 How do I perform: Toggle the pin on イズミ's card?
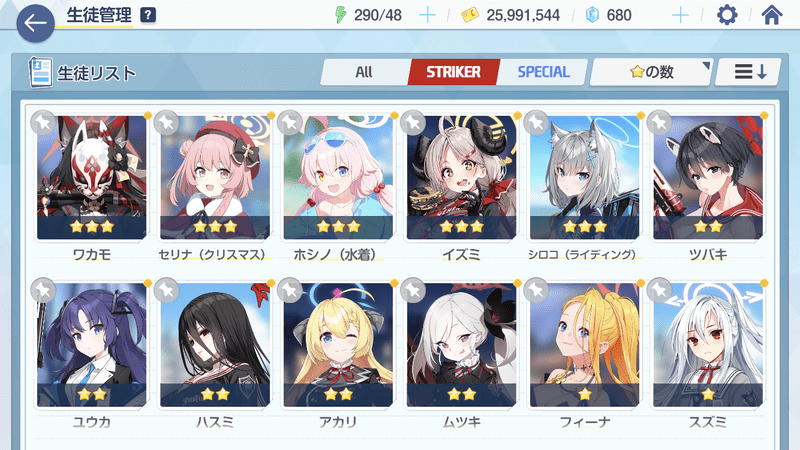pos(413,122)
